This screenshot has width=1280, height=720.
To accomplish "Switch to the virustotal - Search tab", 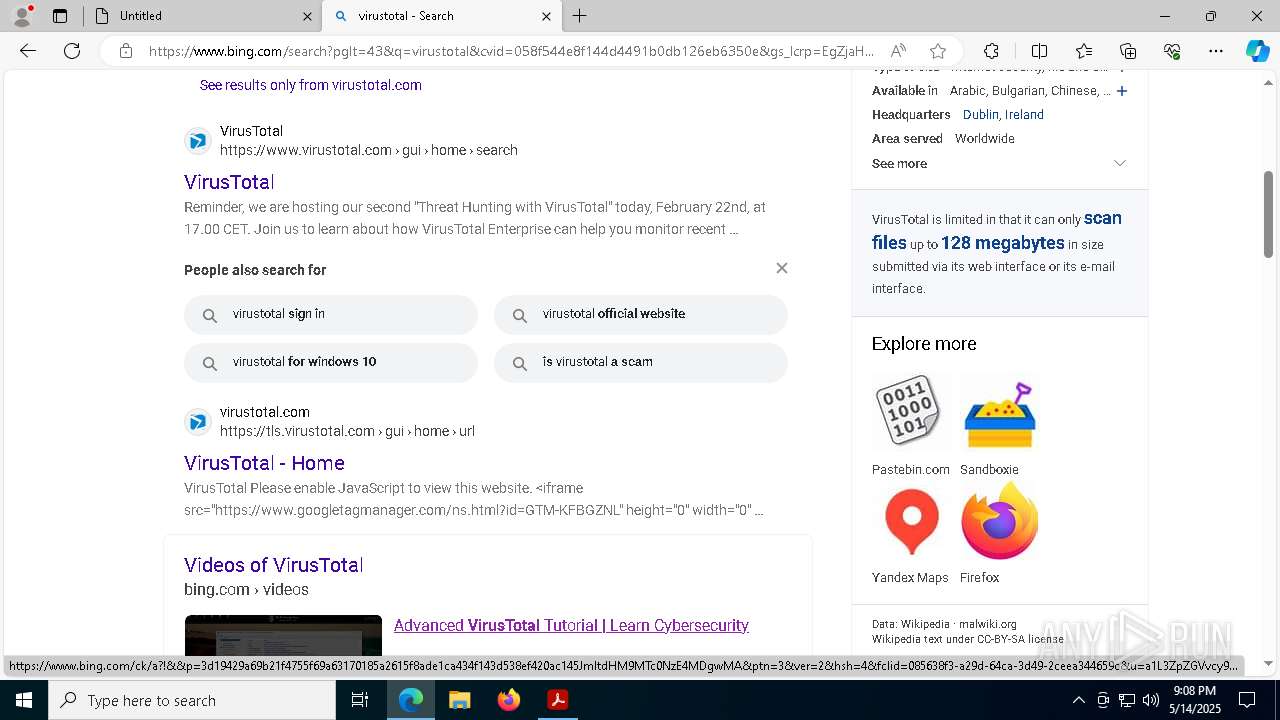I will (x=440, y=16).
